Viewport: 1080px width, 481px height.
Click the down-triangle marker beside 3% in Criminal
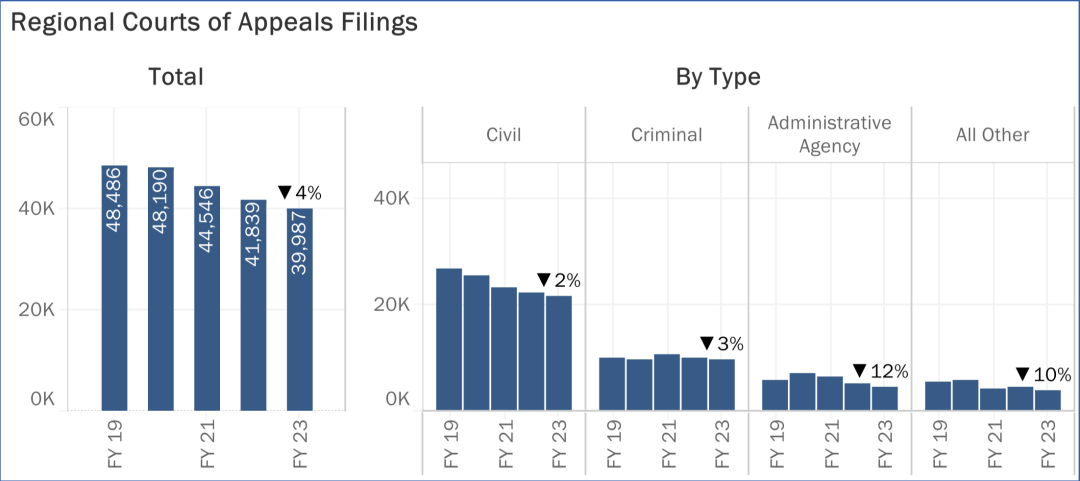[707, 344]
